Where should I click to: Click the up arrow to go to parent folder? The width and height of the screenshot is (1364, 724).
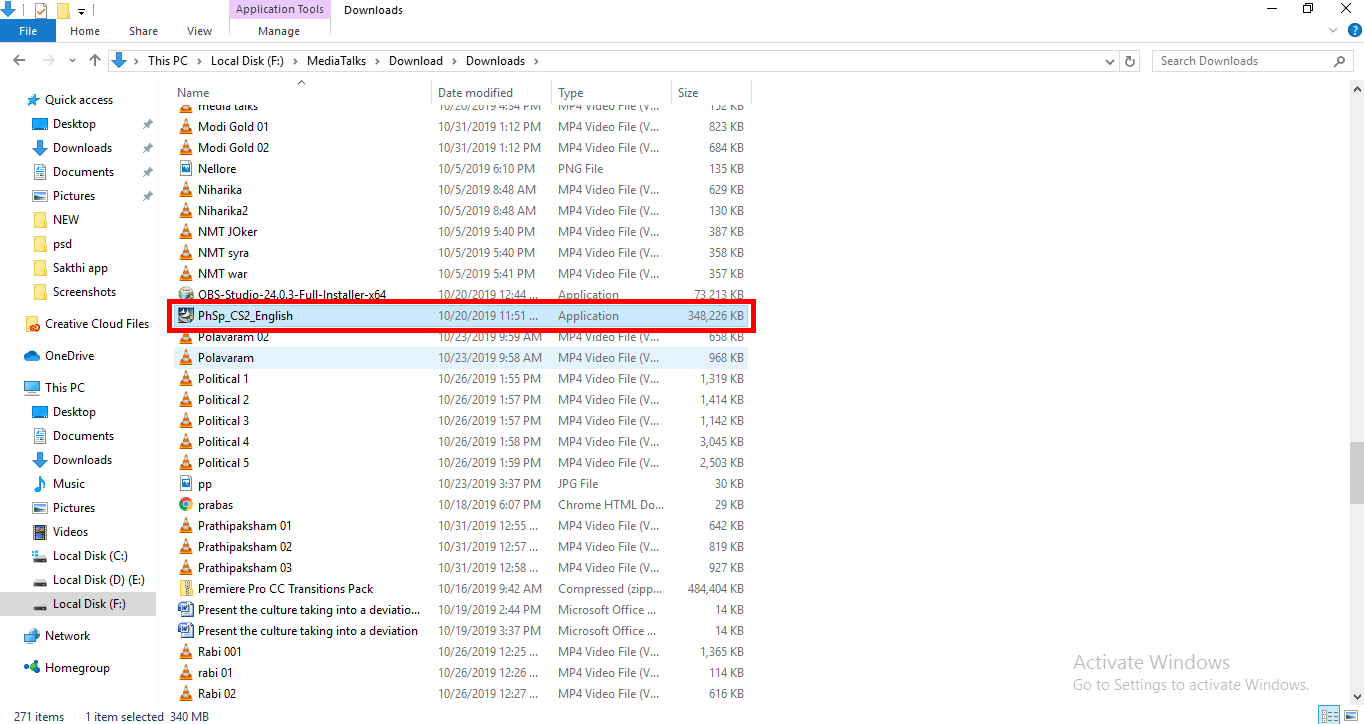(x=94, y=60)
